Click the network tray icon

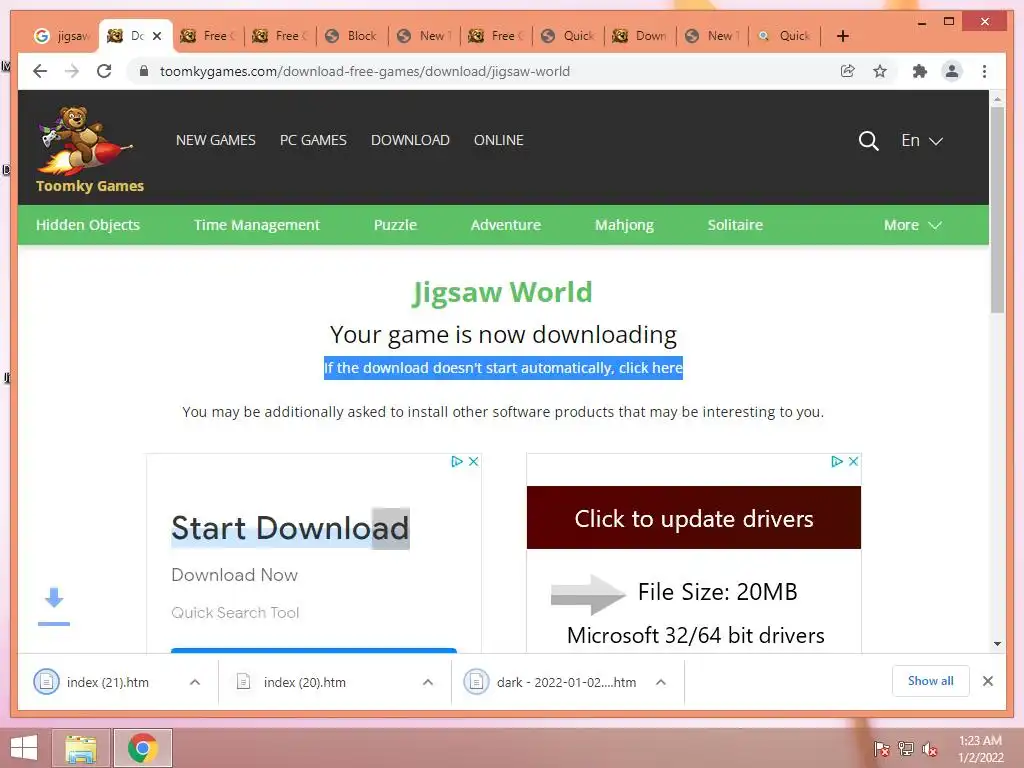[x=906, y=749]
